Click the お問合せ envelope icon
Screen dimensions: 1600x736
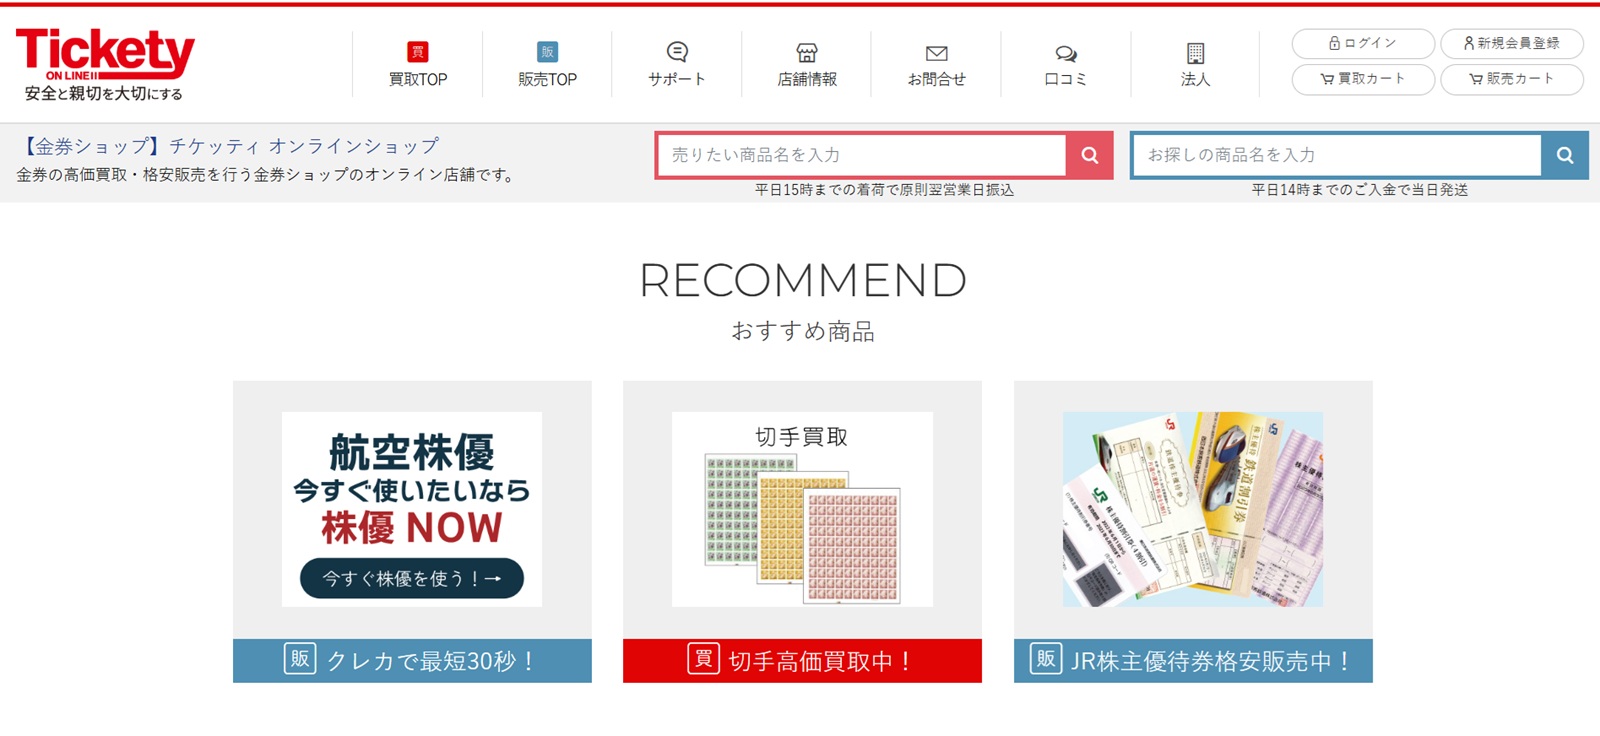(x=937, y=53)
